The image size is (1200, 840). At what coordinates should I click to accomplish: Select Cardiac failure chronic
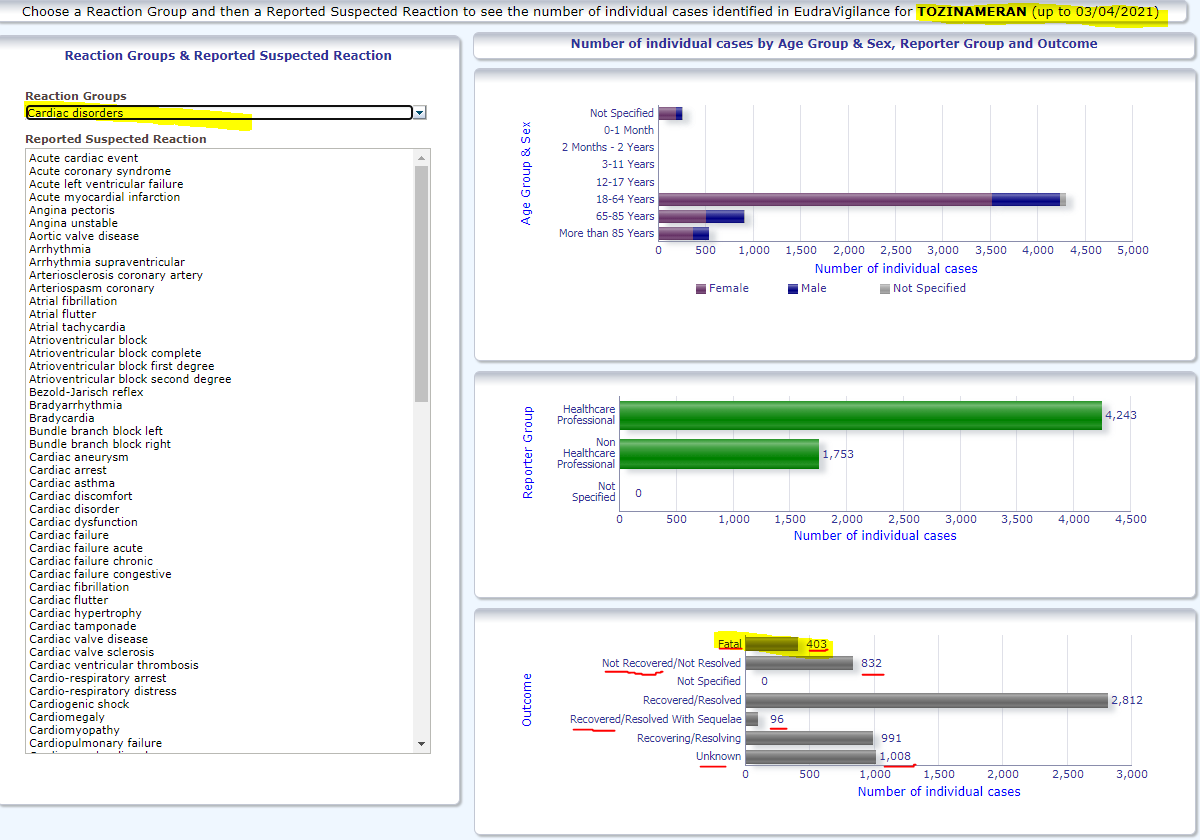click(x=91, y=561)
